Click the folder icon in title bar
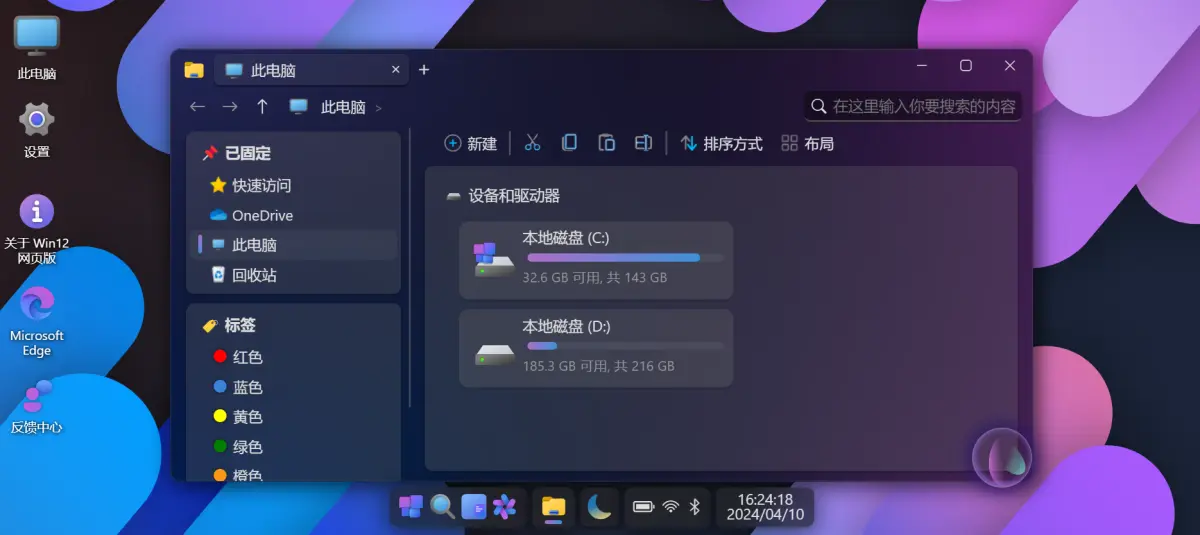Image resolution: width=1200 pixels, height=535 pixels. (194, 70)
